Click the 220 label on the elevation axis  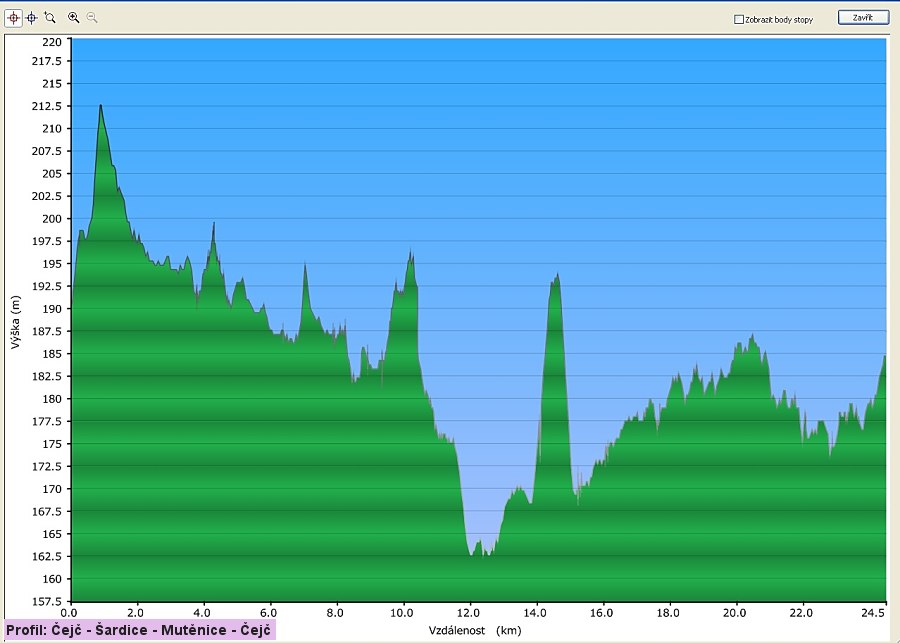coord(51,41)
